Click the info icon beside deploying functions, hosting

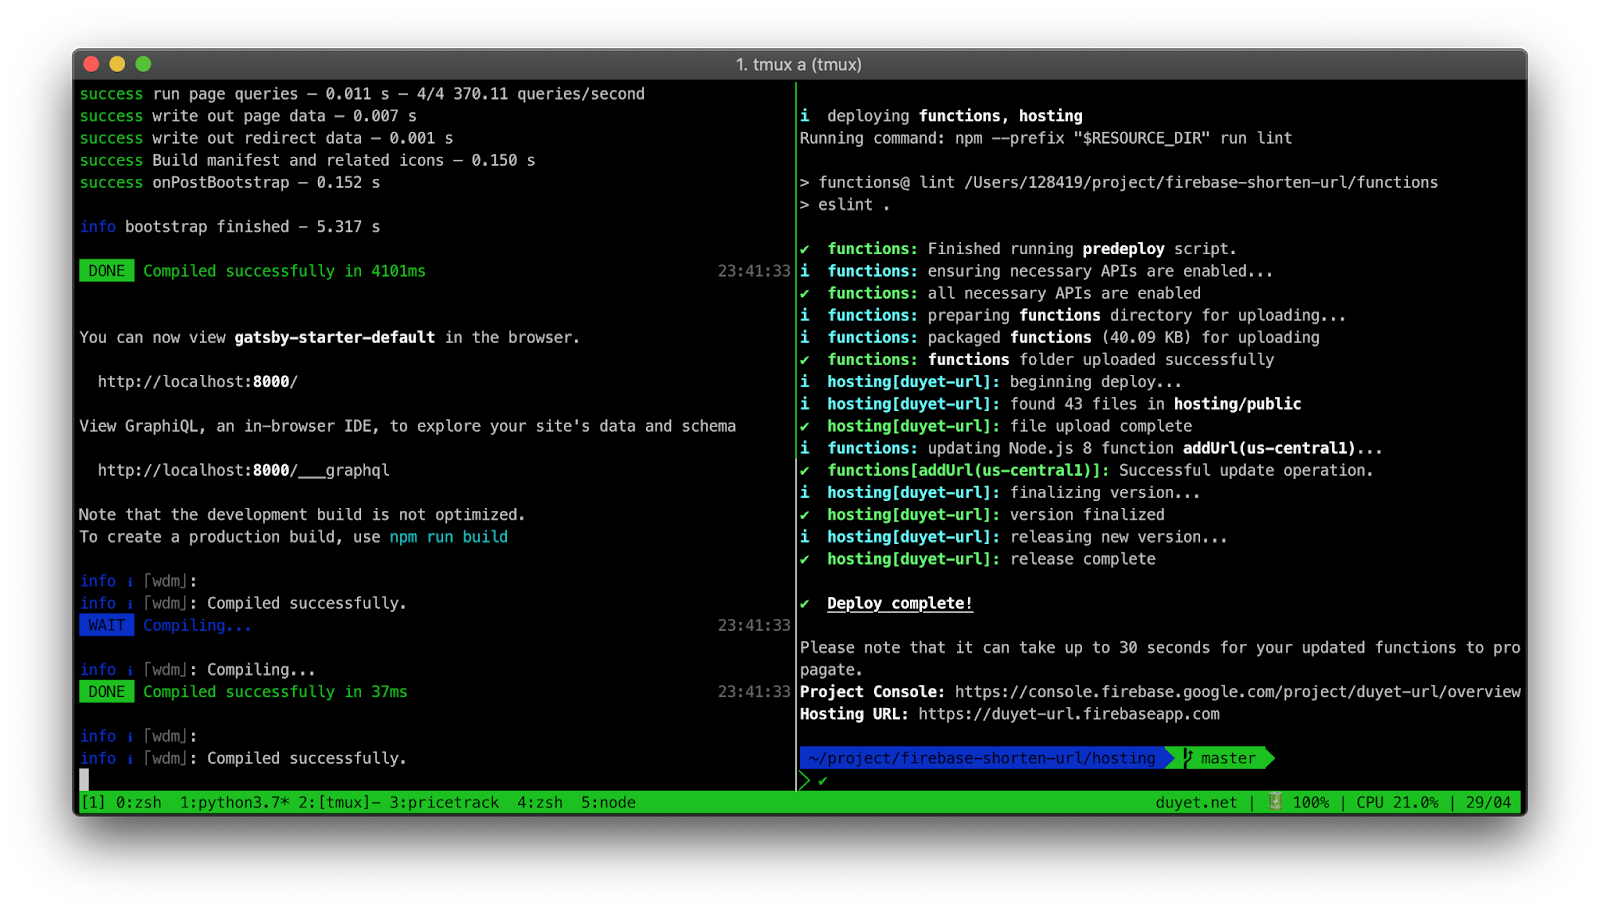(805, 116)
